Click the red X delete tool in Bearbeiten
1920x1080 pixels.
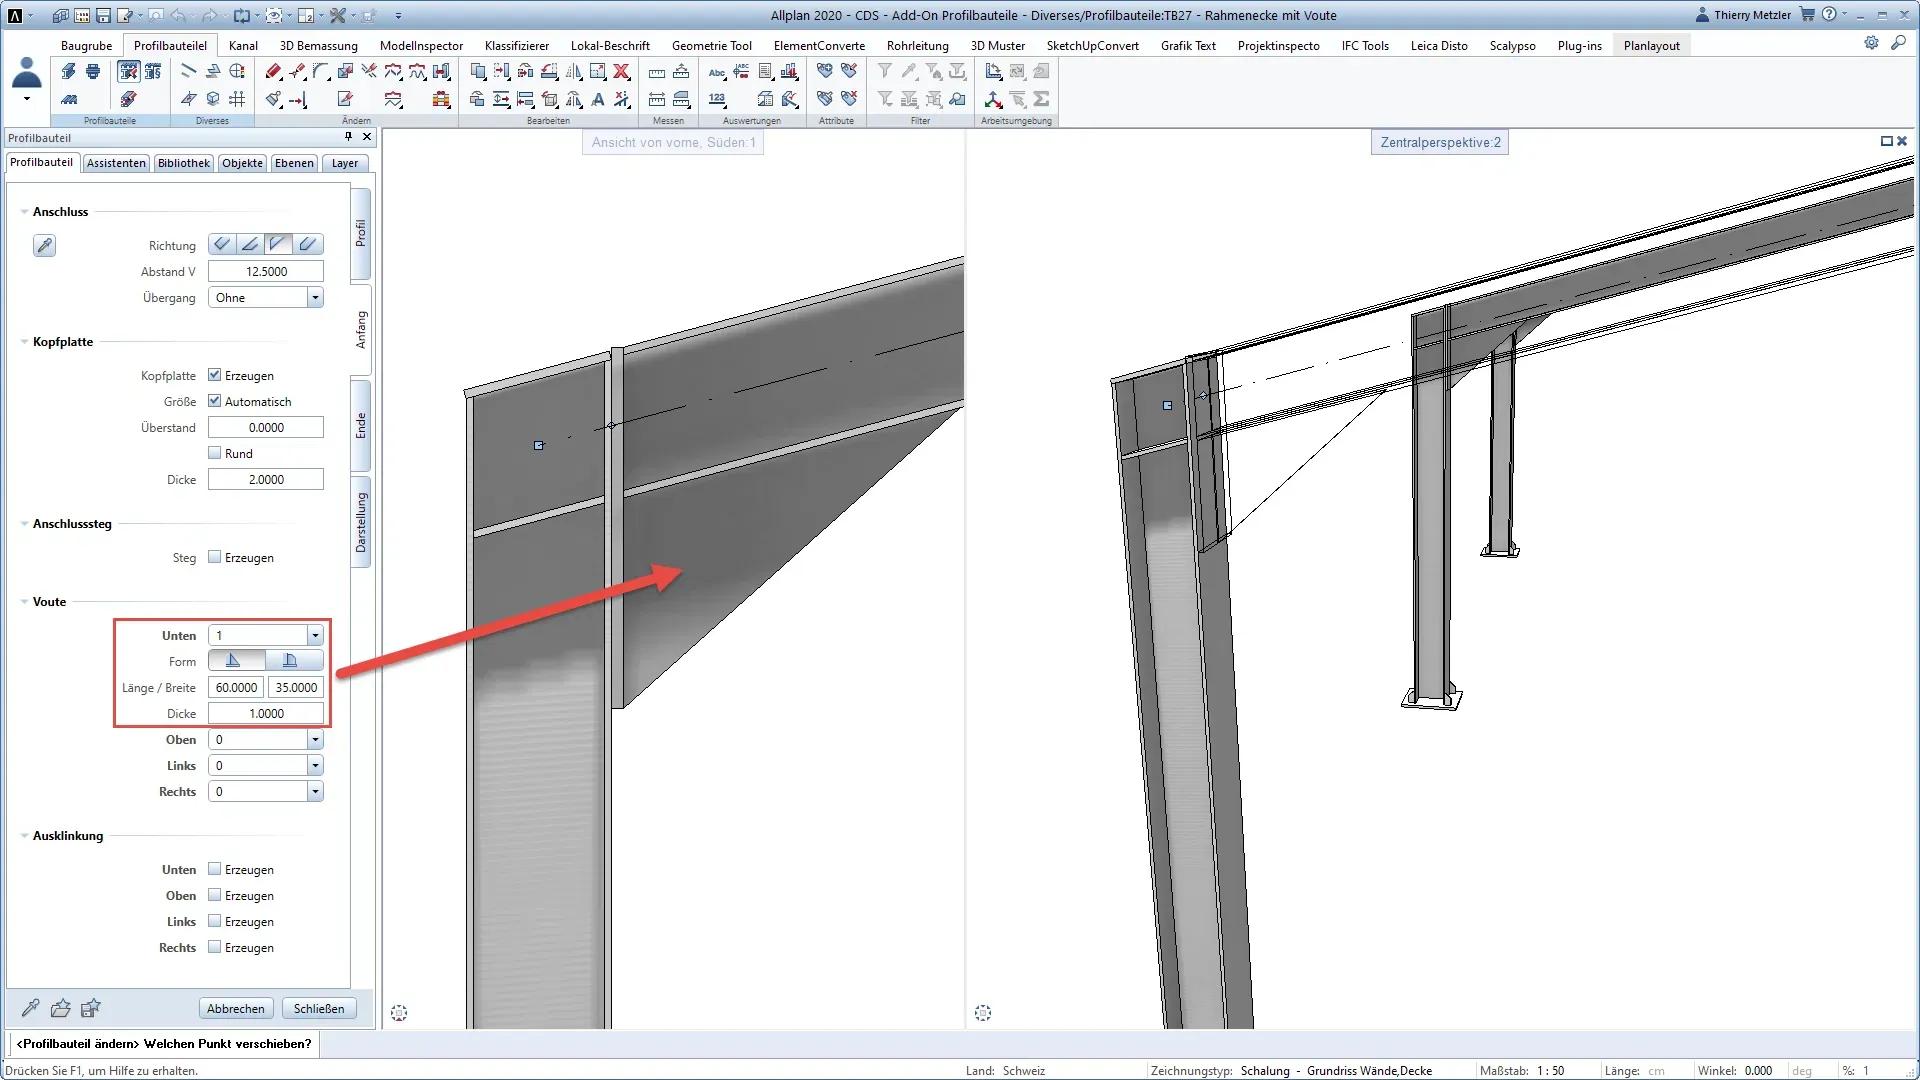click(622, 71)
